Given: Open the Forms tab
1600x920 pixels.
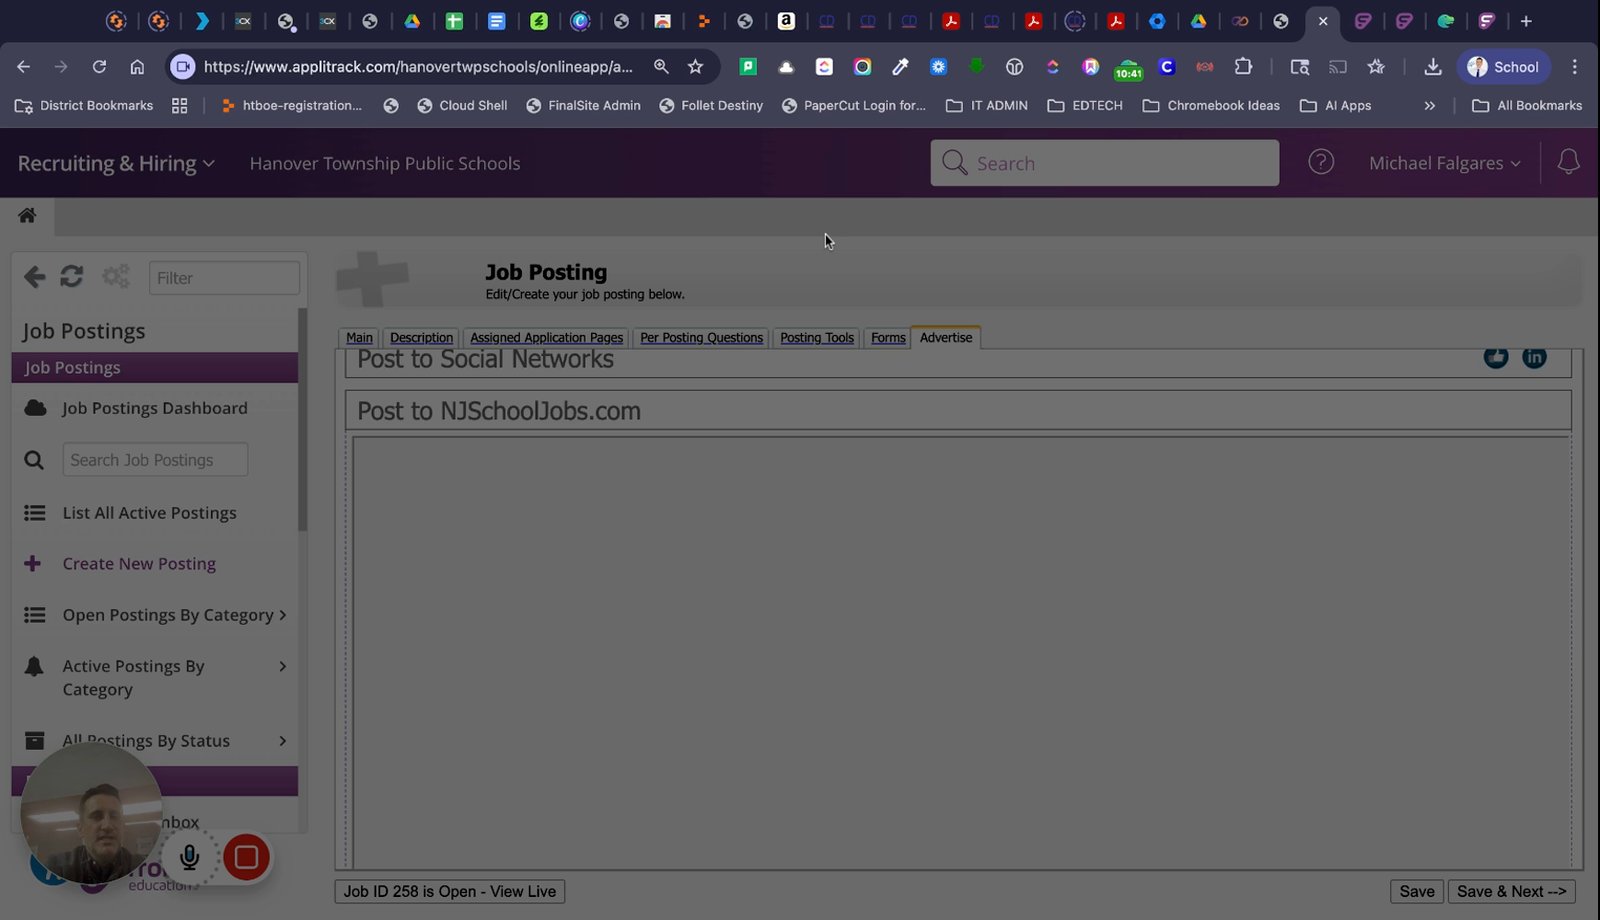Looking at the screenshot, I should tap(888, 338).
